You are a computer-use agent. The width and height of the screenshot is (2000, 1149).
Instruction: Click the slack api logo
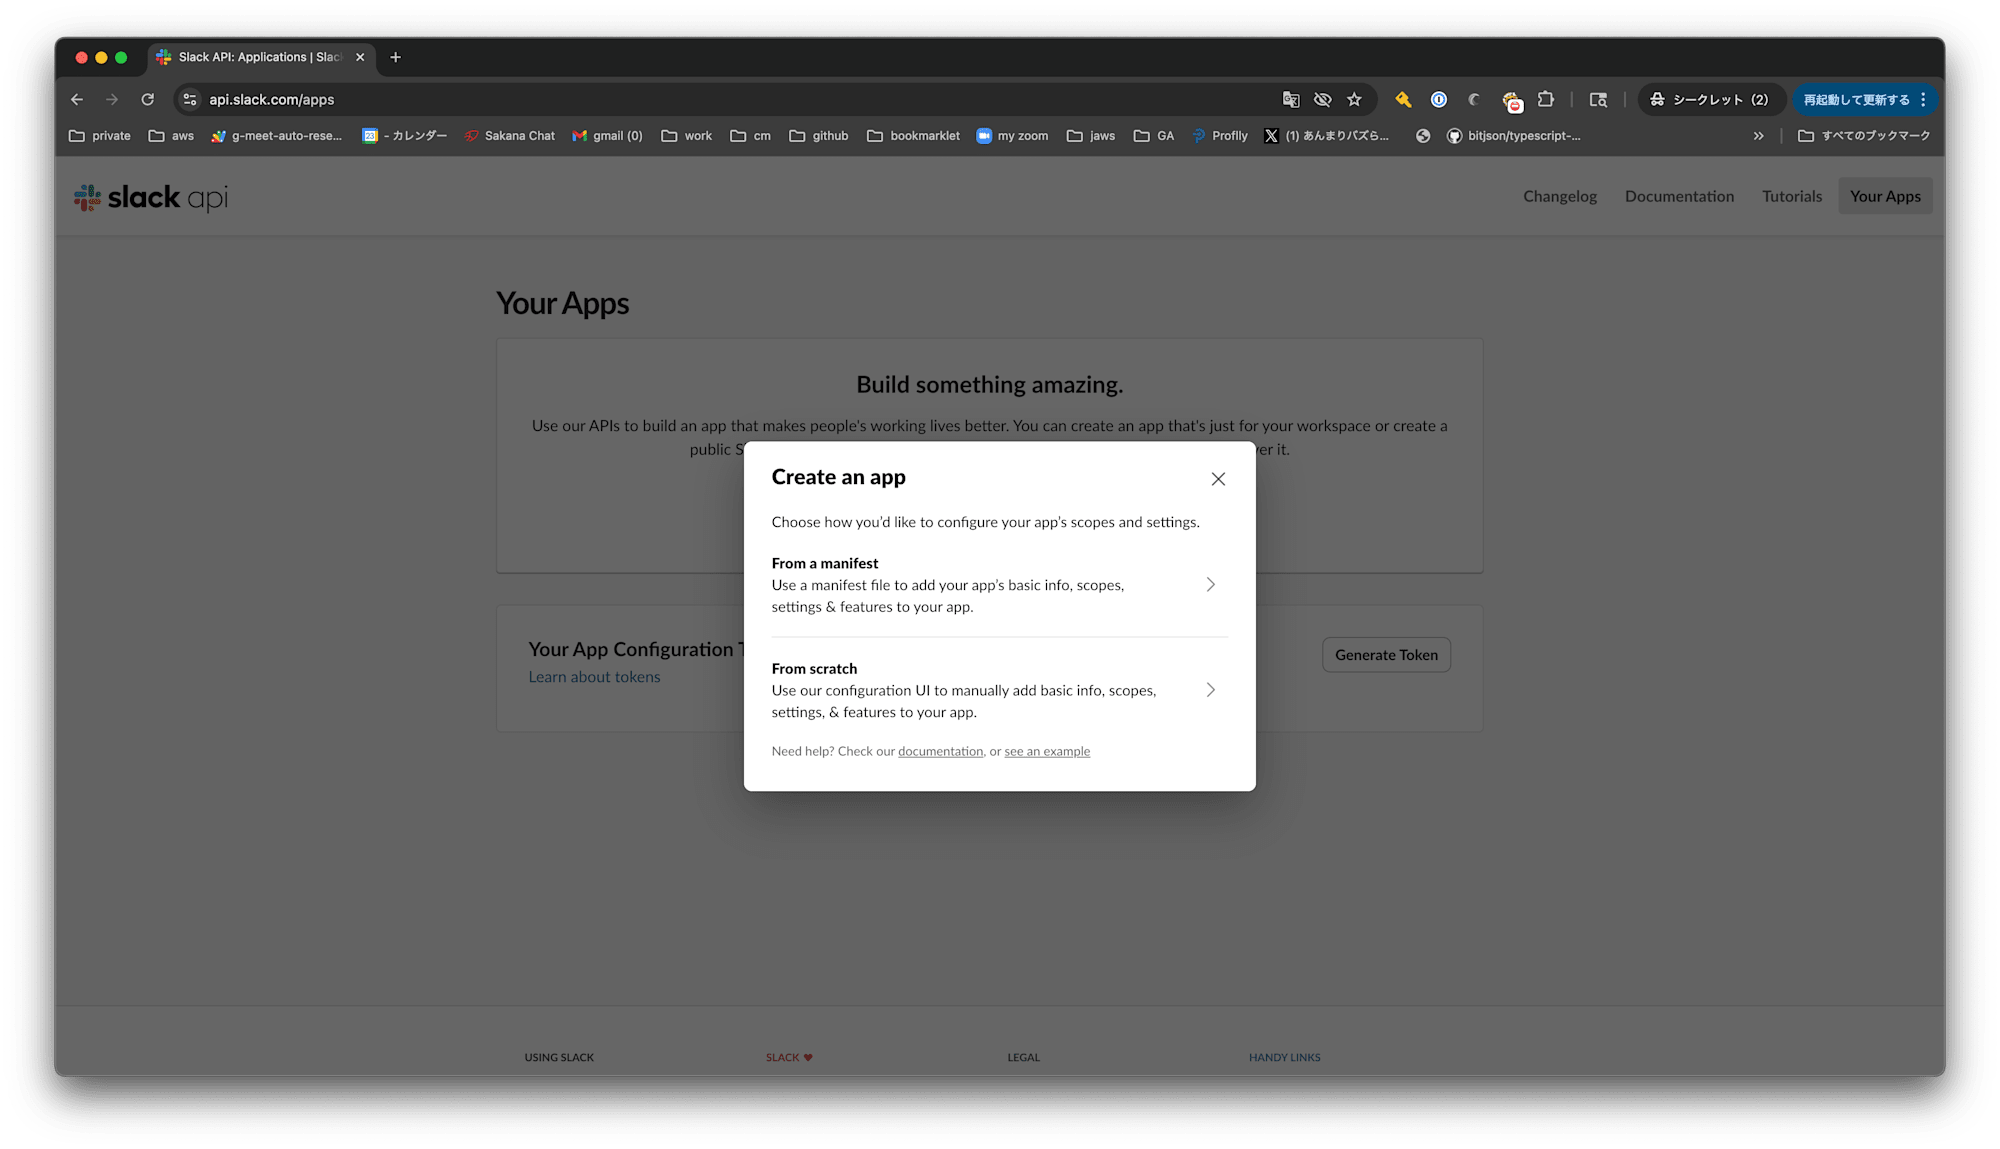pos(151,198)
